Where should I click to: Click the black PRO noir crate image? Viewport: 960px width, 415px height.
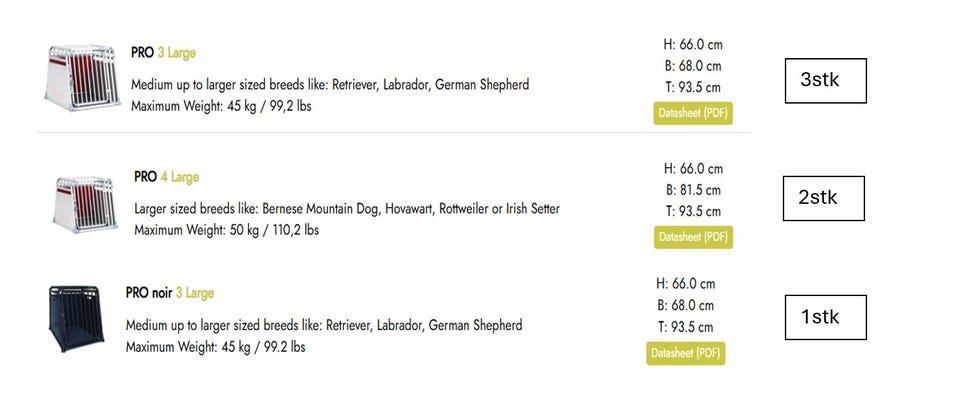click(x=77, y=318)
